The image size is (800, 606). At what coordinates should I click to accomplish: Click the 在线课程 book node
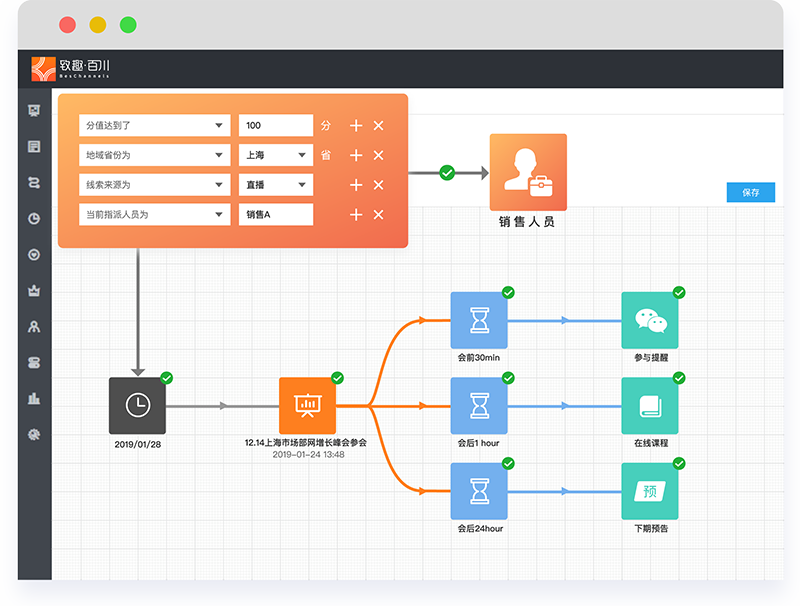[x=650, y=405]
